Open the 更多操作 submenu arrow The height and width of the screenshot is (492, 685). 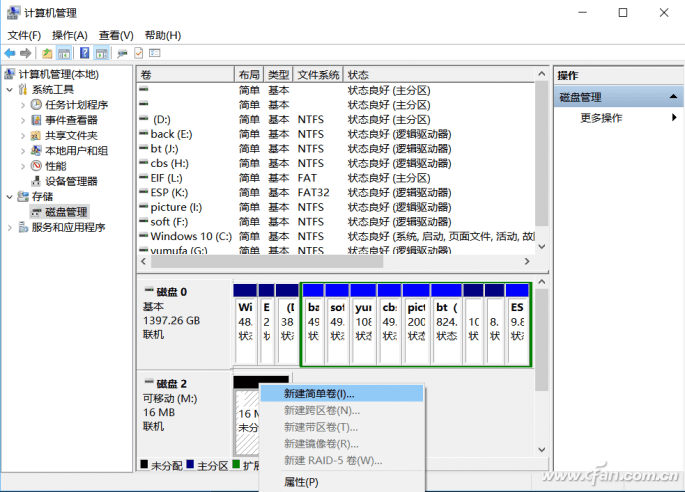(674, 117)
